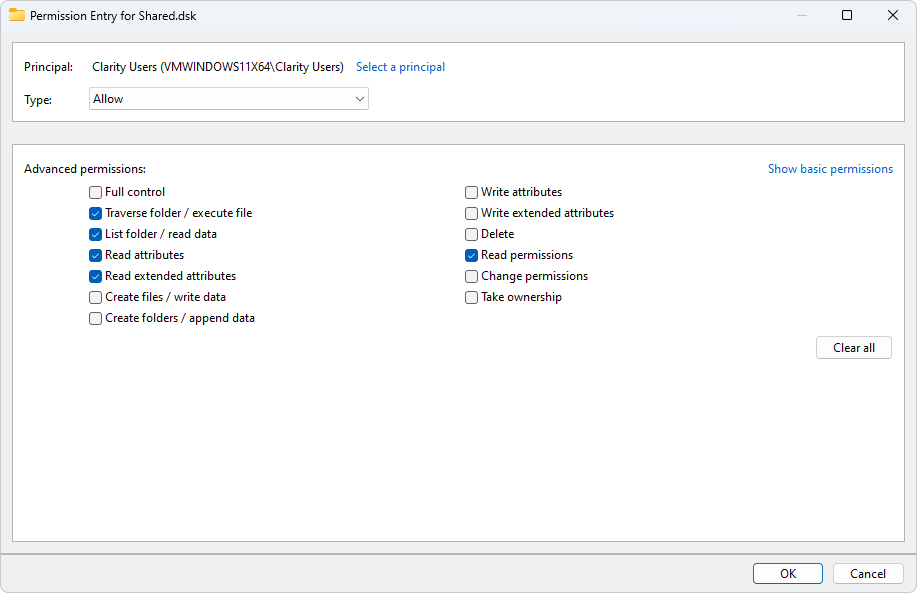Image resolution: width=917 pixels, height=593 pixels.
Task: Uncheck Traverse folder / execute file
Action: coord(95,213)
